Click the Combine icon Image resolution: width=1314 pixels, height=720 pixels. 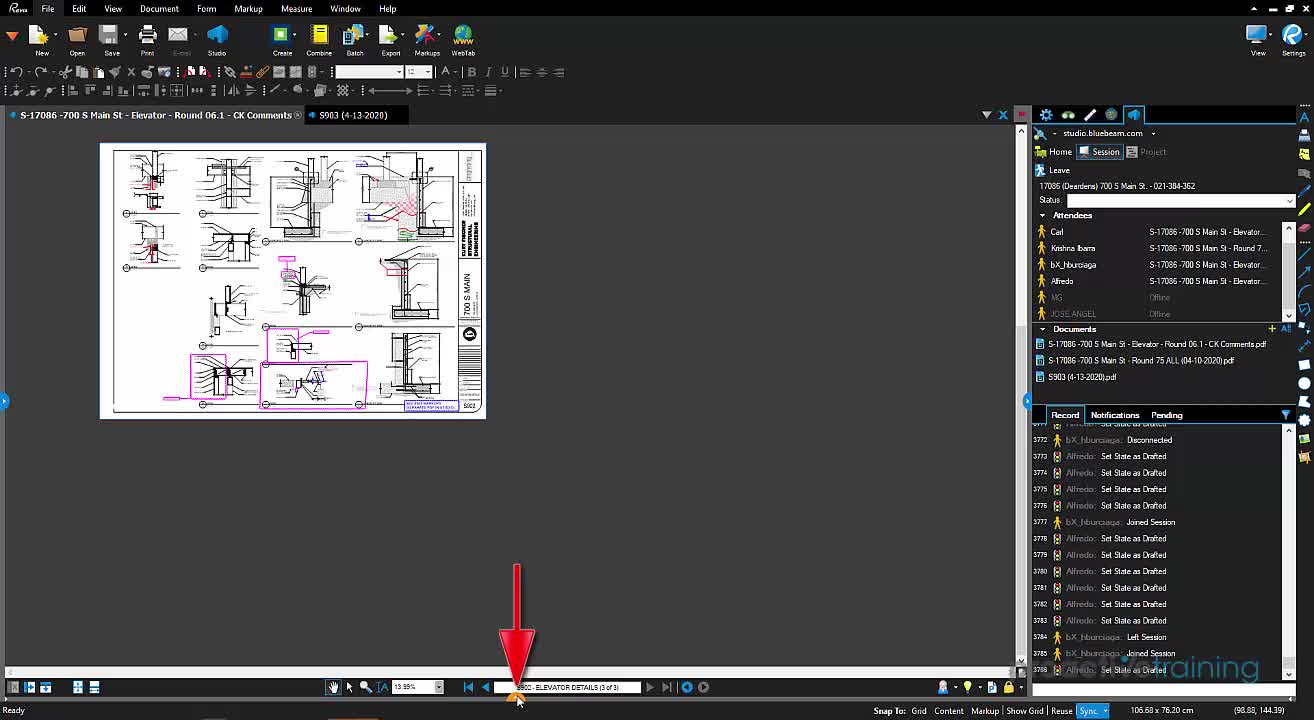point(319,36)
